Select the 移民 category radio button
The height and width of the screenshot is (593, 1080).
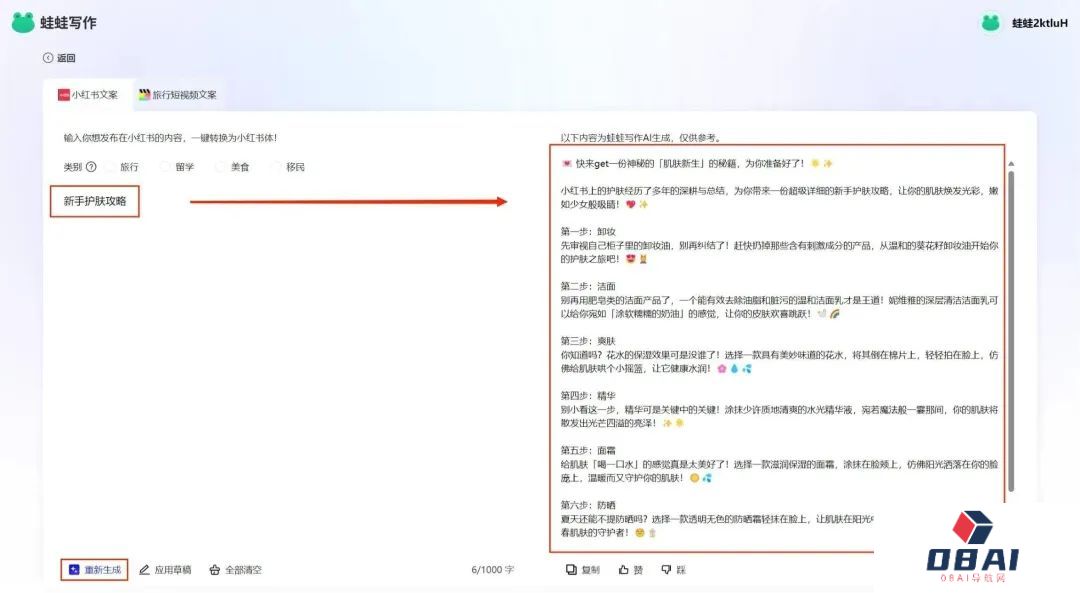click(x=277, y=166)
